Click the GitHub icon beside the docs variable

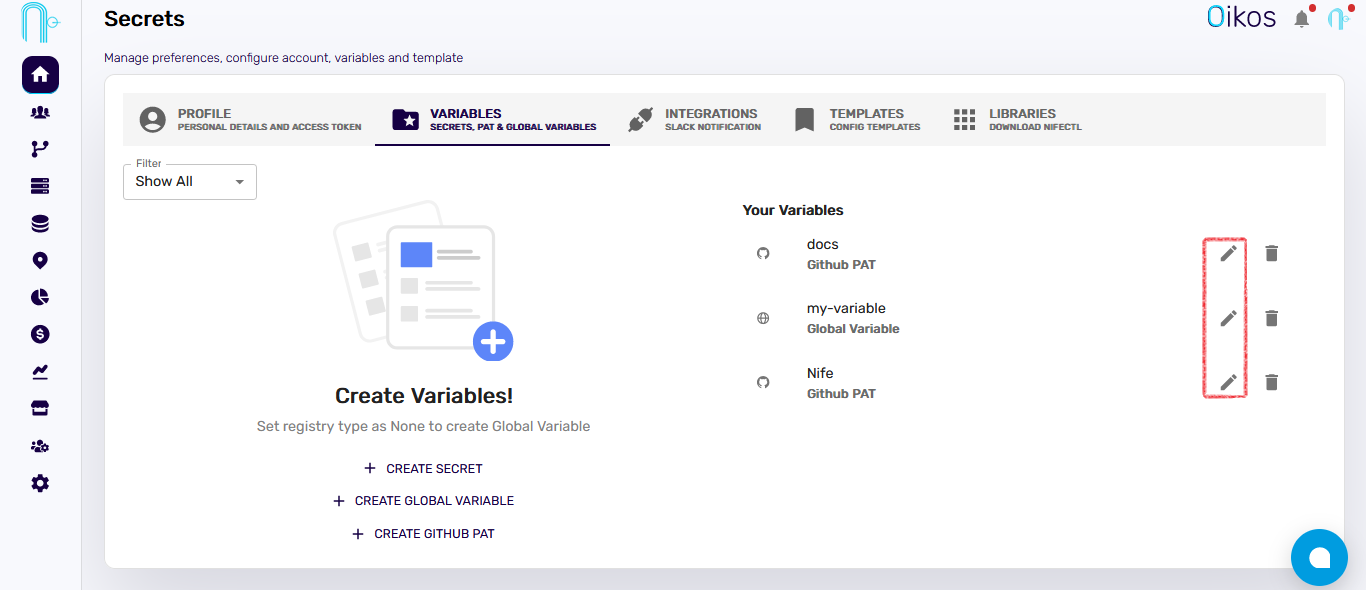(x=763, y=253)
